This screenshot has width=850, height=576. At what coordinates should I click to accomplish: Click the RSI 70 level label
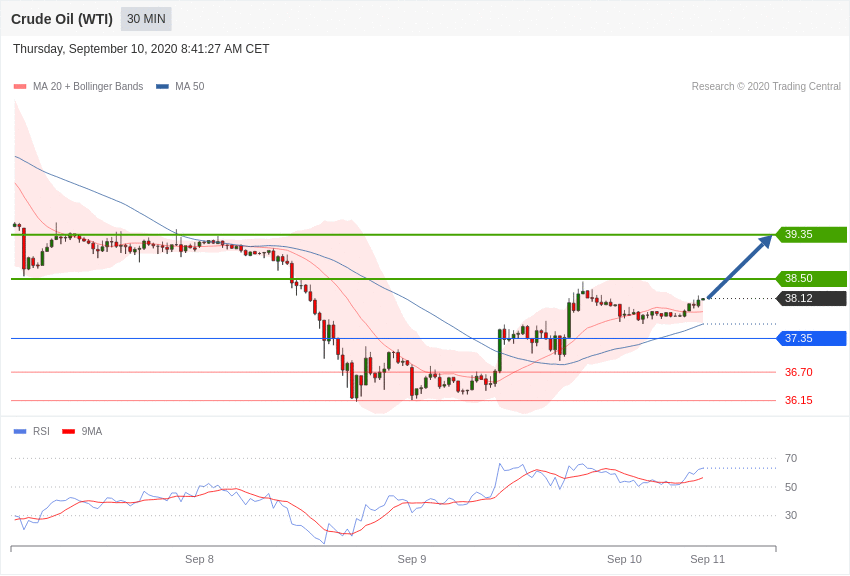(x=791, y=458)
